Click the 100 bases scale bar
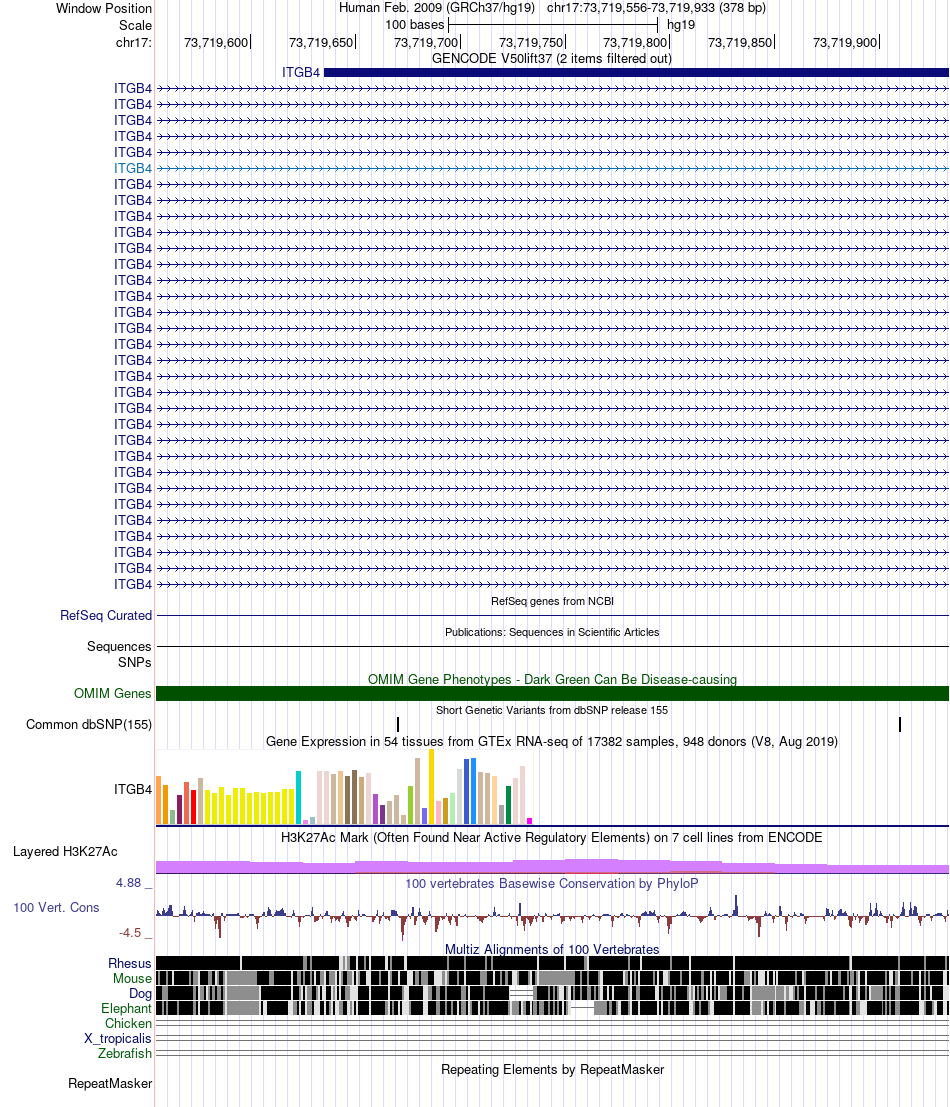Viewport: 950px width, 1107px height. point(553,25)
